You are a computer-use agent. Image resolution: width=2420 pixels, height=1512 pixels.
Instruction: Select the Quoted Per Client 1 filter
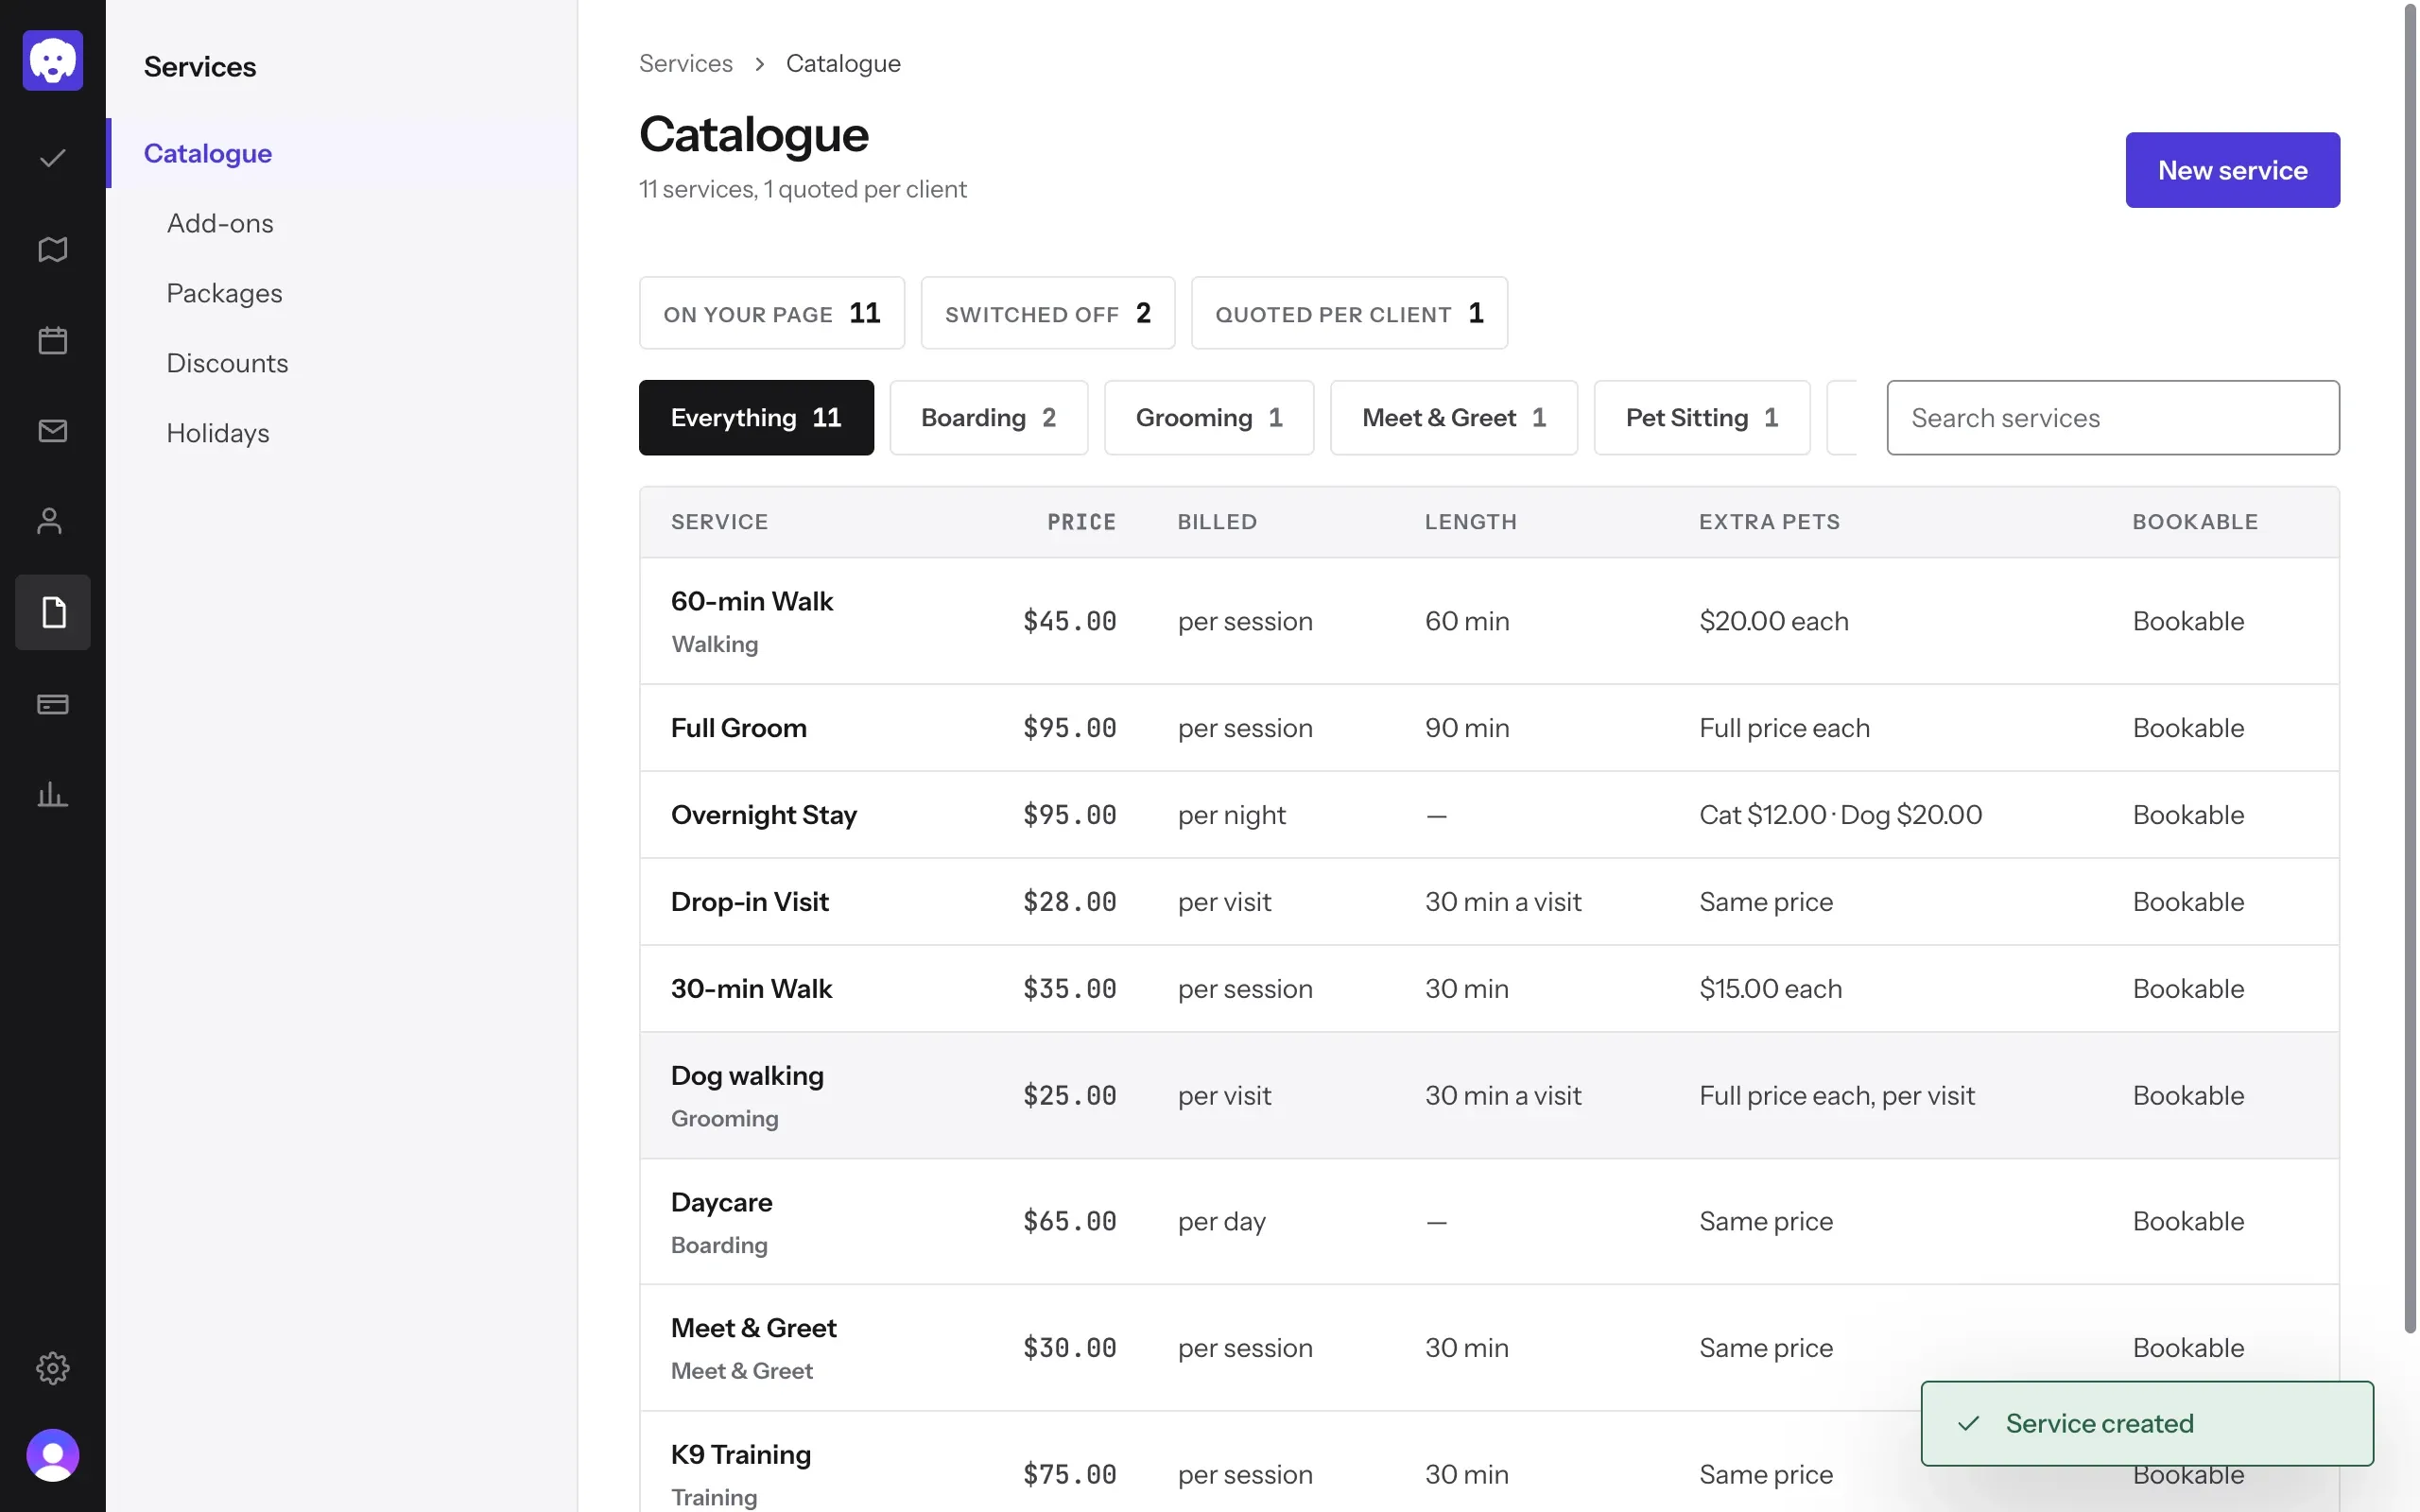1349,313
